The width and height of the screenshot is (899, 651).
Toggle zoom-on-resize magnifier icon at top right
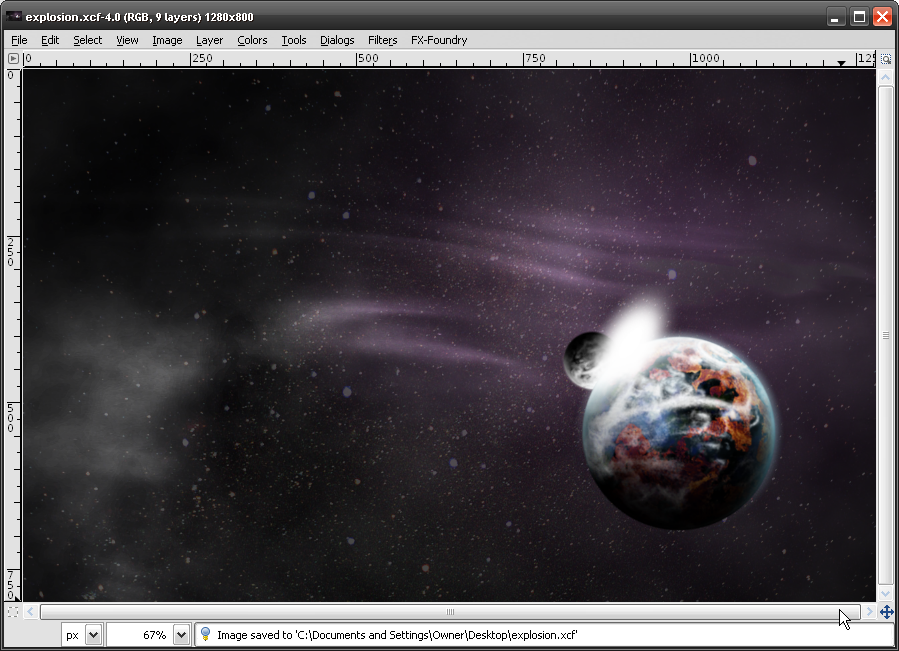click(886, 59)
